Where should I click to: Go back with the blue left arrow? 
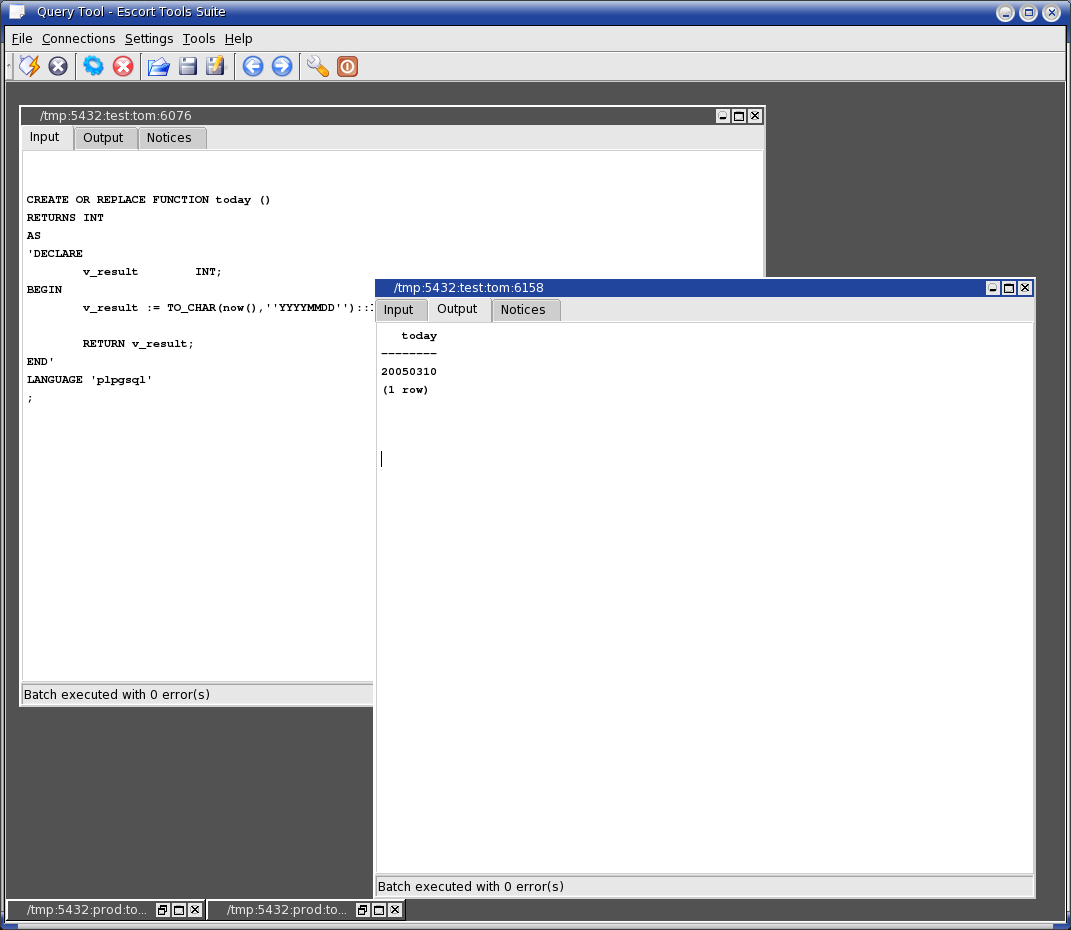click(x=253, y=66)
